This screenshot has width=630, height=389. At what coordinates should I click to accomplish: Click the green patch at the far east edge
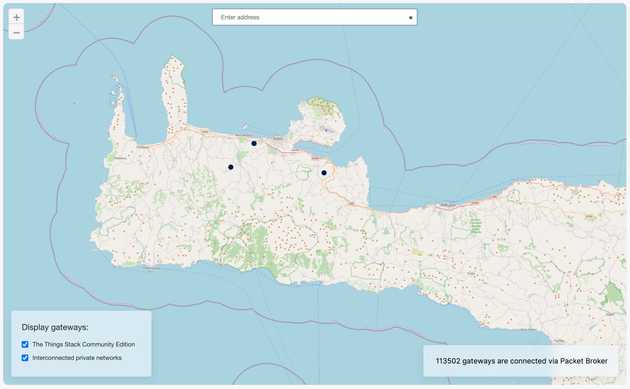point(613,296)
